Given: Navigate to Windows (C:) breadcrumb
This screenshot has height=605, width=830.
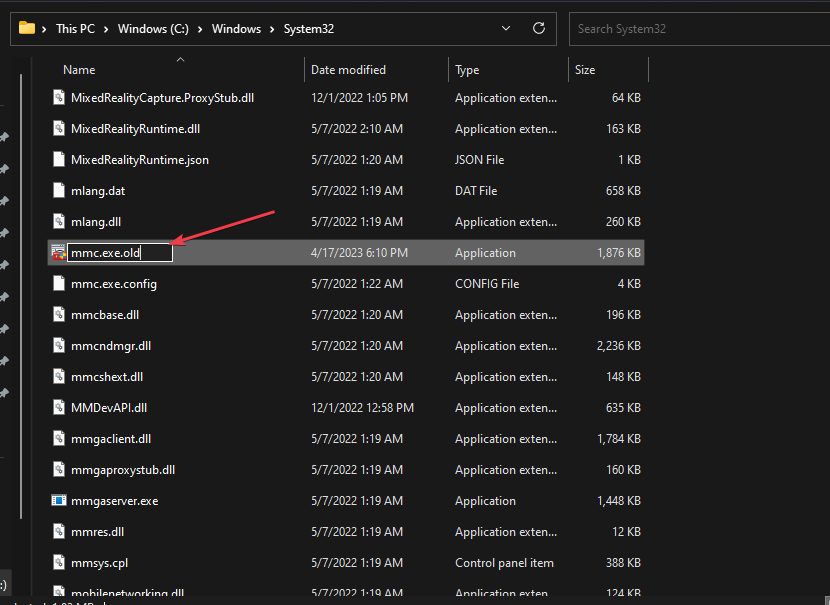Looking at the screenshot, I should coord(153,29).
